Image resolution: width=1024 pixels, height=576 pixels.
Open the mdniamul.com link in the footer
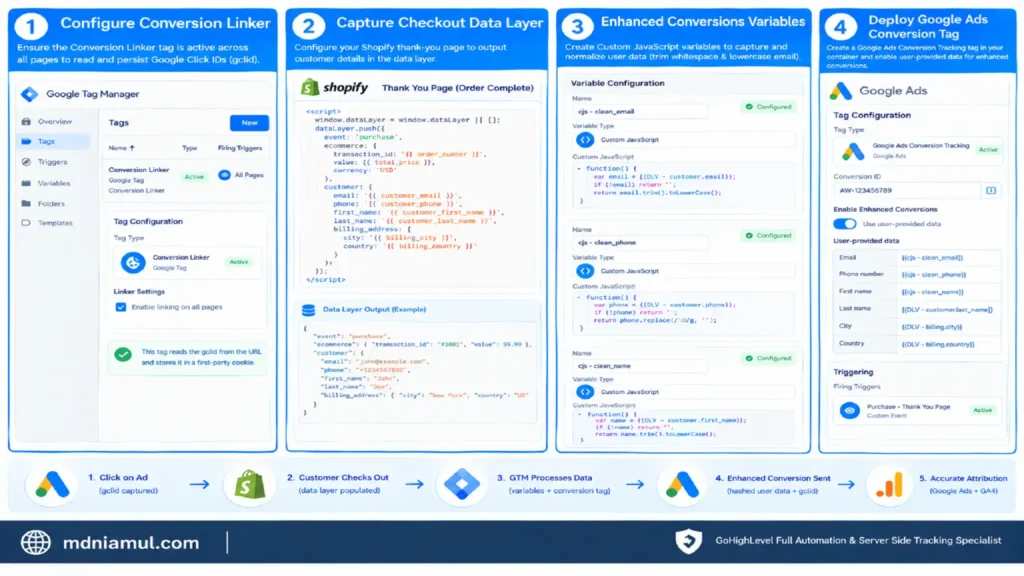(131, 543)
